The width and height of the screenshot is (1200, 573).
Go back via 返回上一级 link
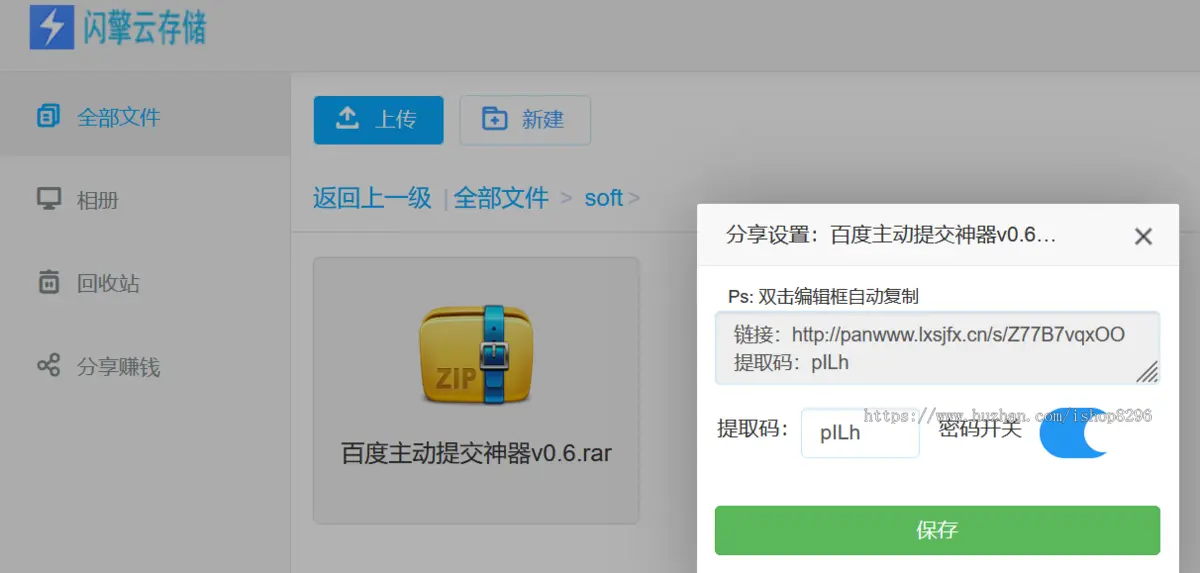(372, 198)
